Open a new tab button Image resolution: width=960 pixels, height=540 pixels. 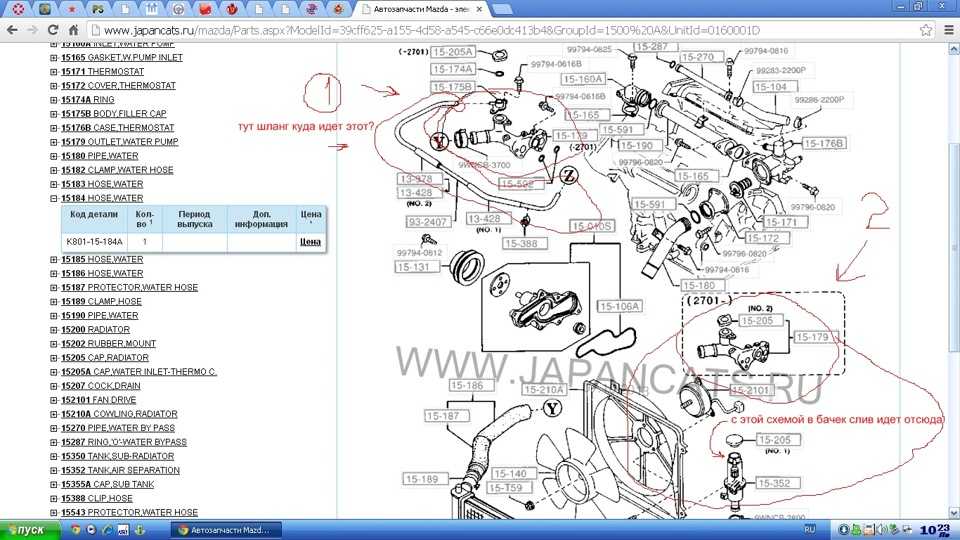502,9
